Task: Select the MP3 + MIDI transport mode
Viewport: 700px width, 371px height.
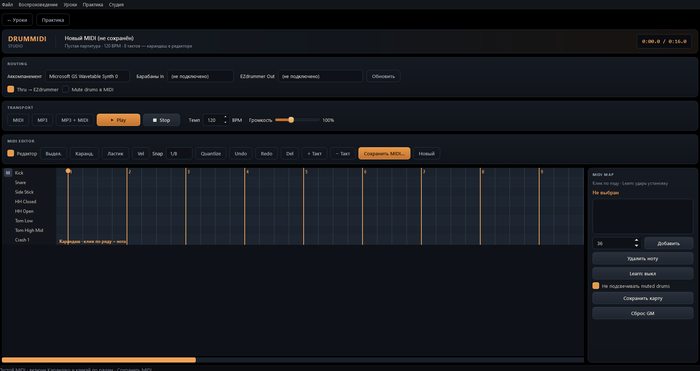Action: [x=75, y=120]
